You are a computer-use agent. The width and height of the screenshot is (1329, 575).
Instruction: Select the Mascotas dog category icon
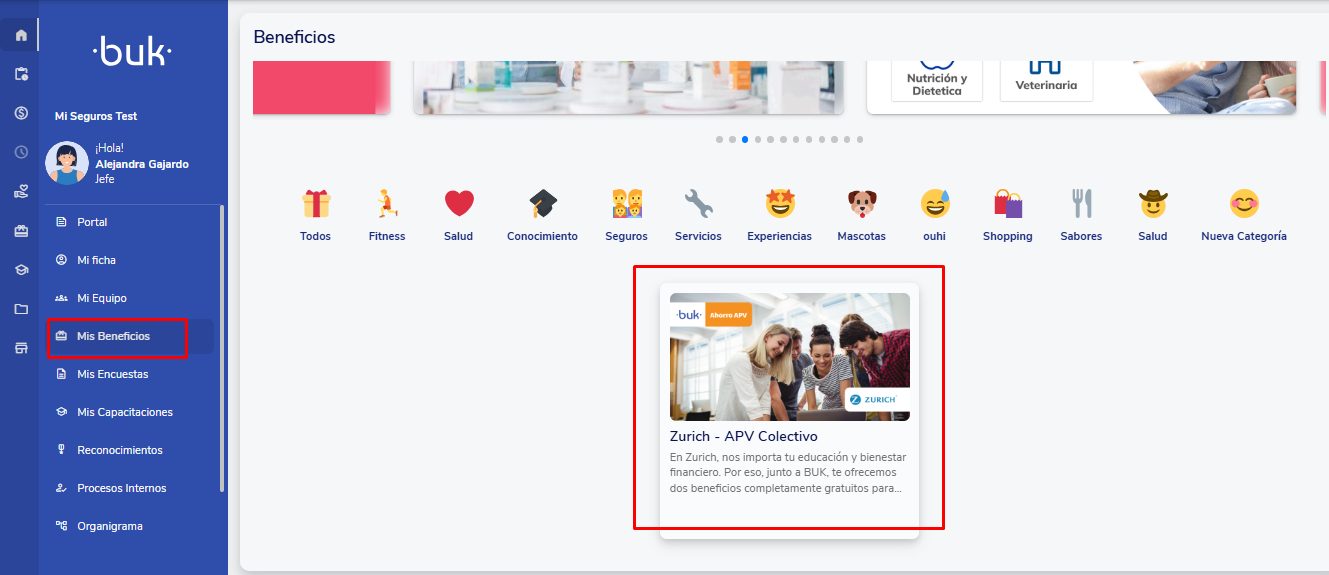[861, 204]
